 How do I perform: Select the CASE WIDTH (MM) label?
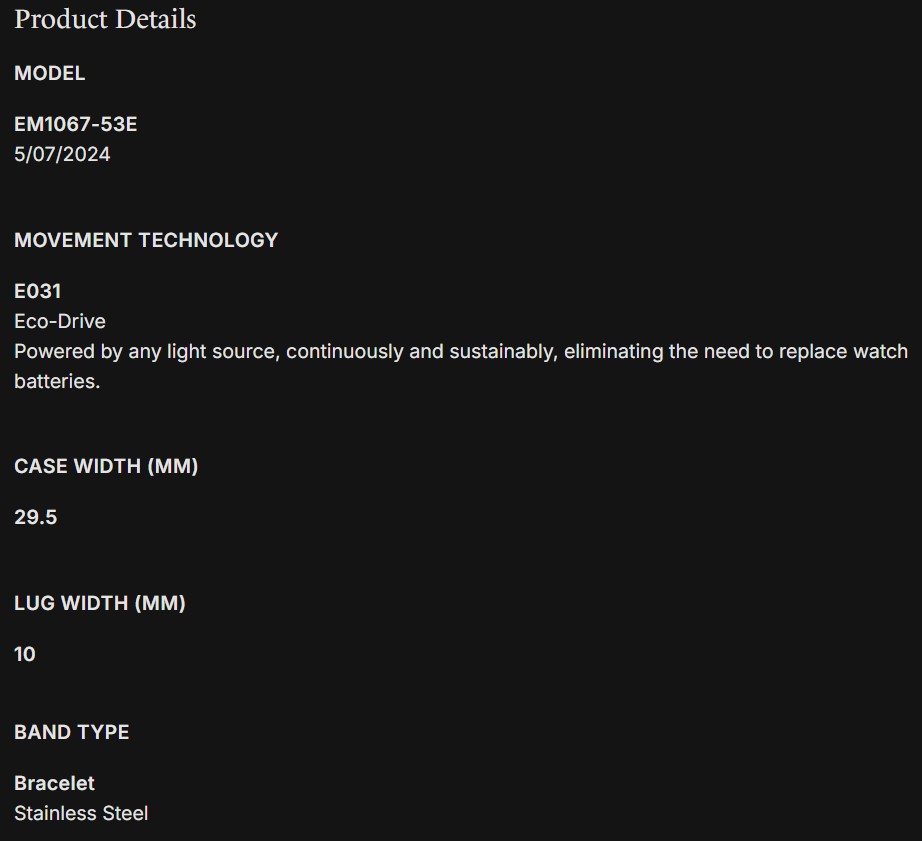106,466
